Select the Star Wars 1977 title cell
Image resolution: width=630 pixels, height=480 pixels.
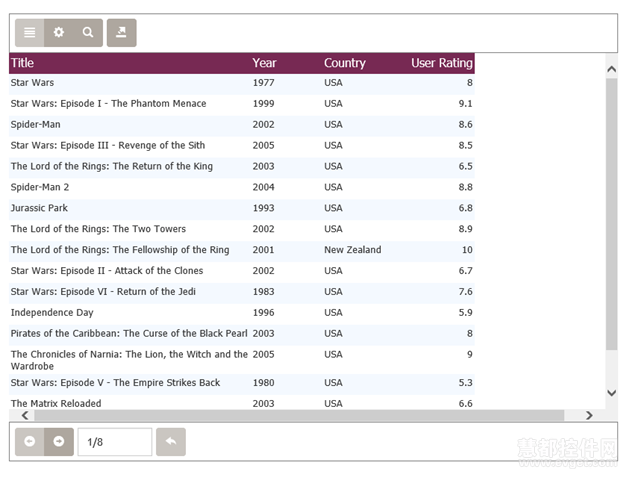pos(32,83)
